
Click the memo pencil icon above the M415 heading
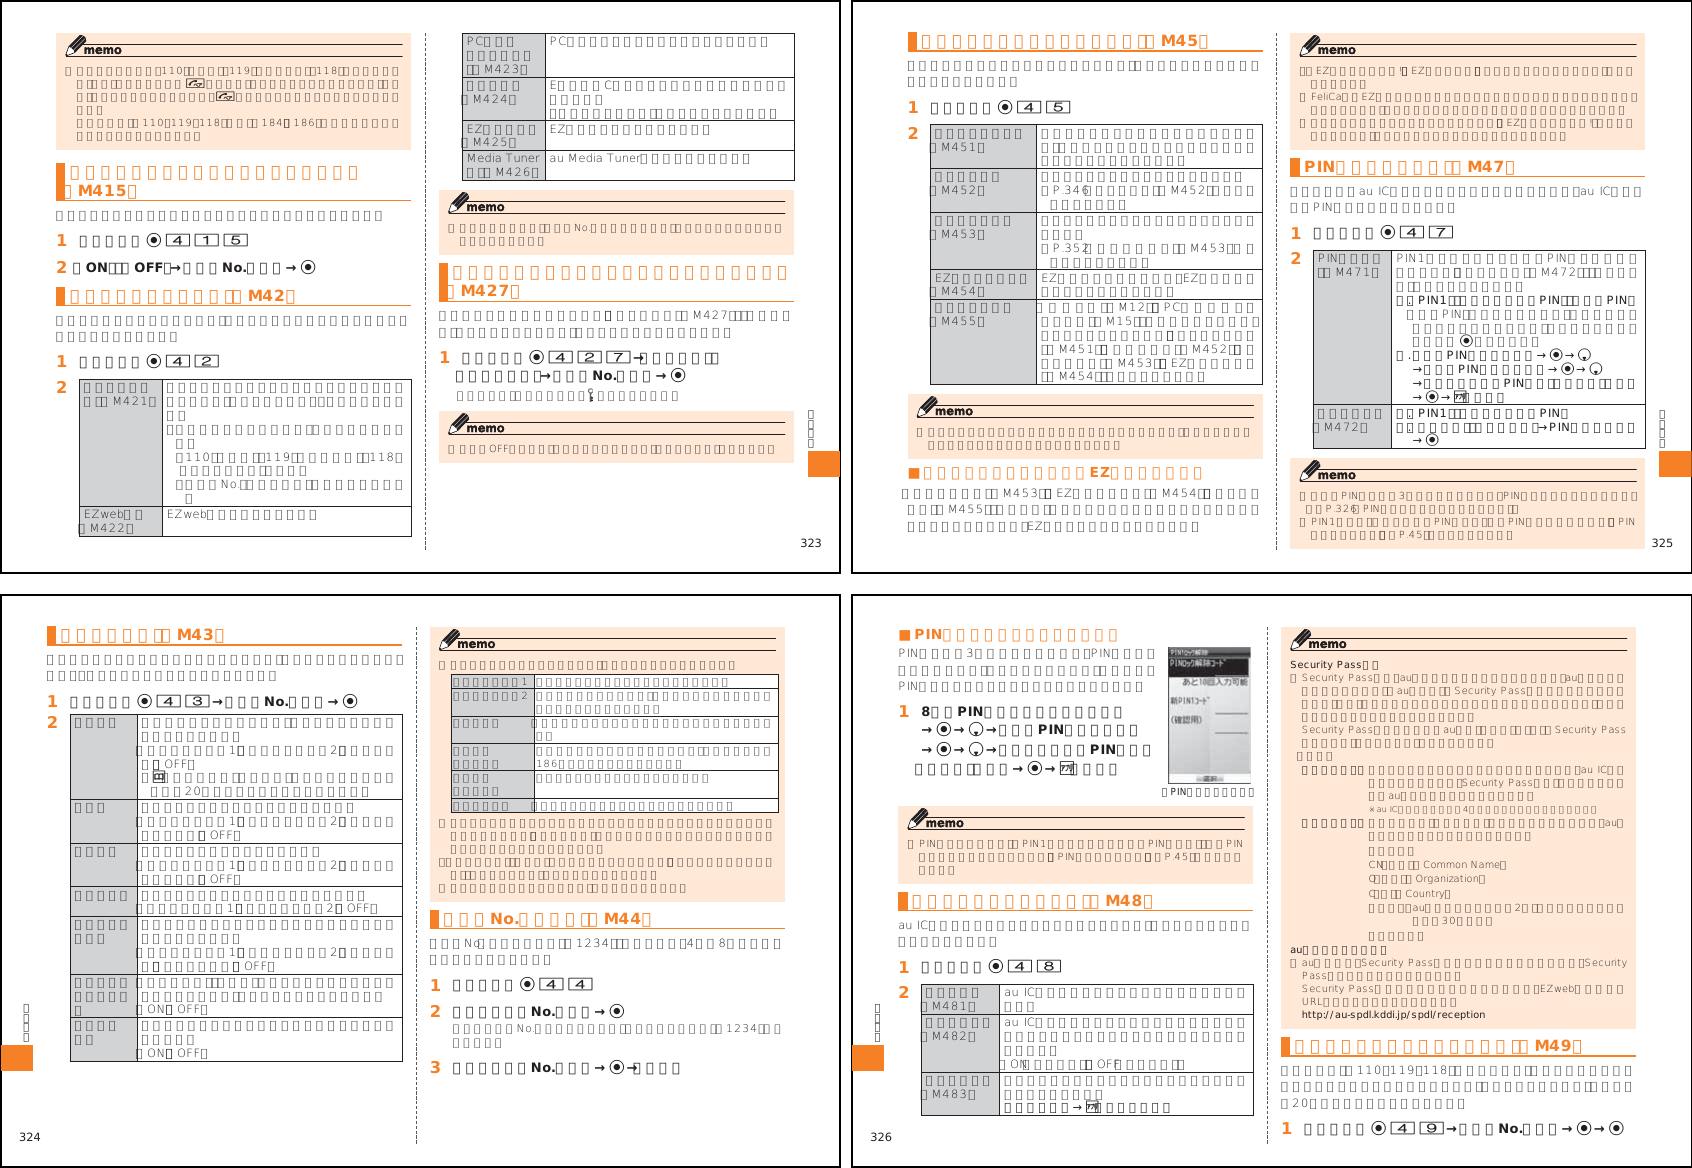point(74,46)
